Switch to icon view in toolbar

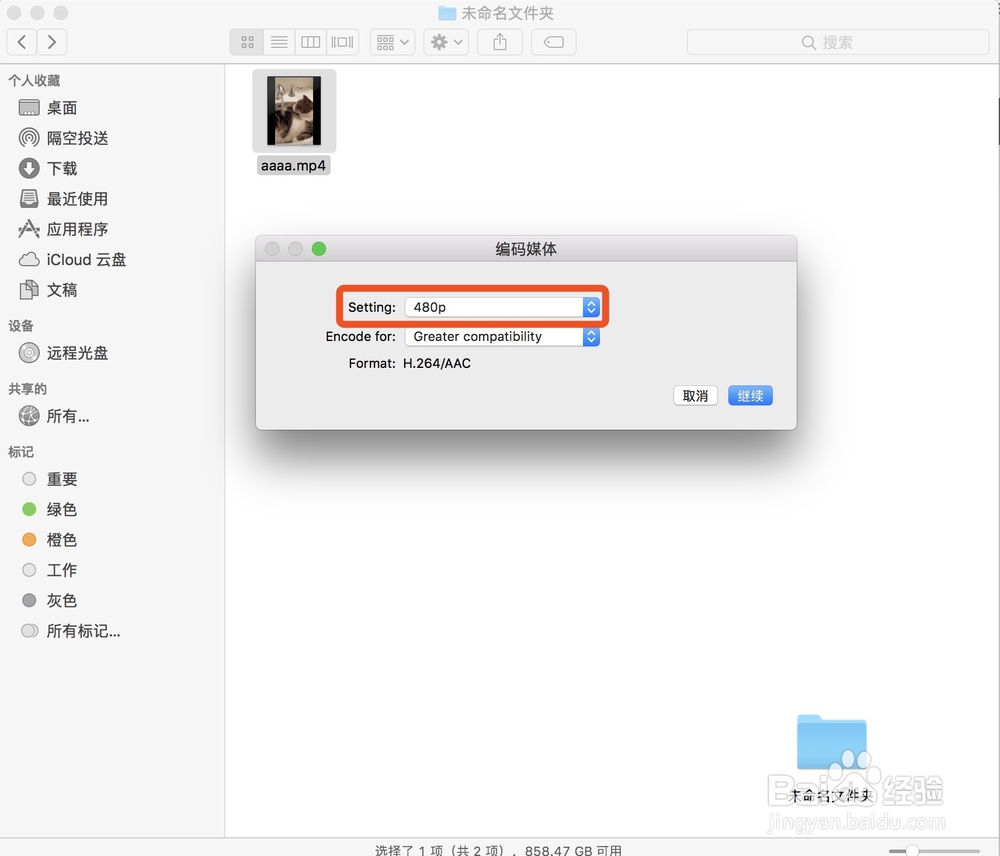coord(246,42)
